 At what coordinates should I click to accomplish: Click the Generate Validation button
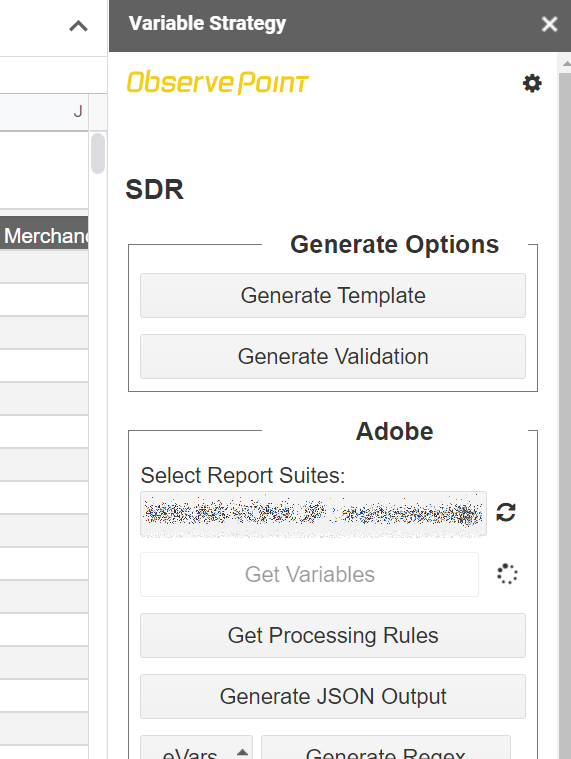tap(333, 356)
